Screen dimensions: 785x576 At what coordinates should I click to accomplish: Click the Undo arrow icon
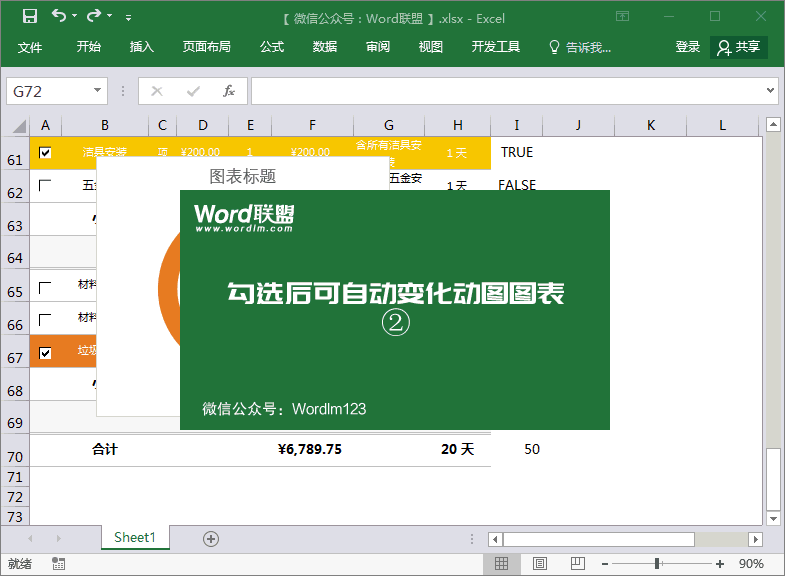[59, 16]
